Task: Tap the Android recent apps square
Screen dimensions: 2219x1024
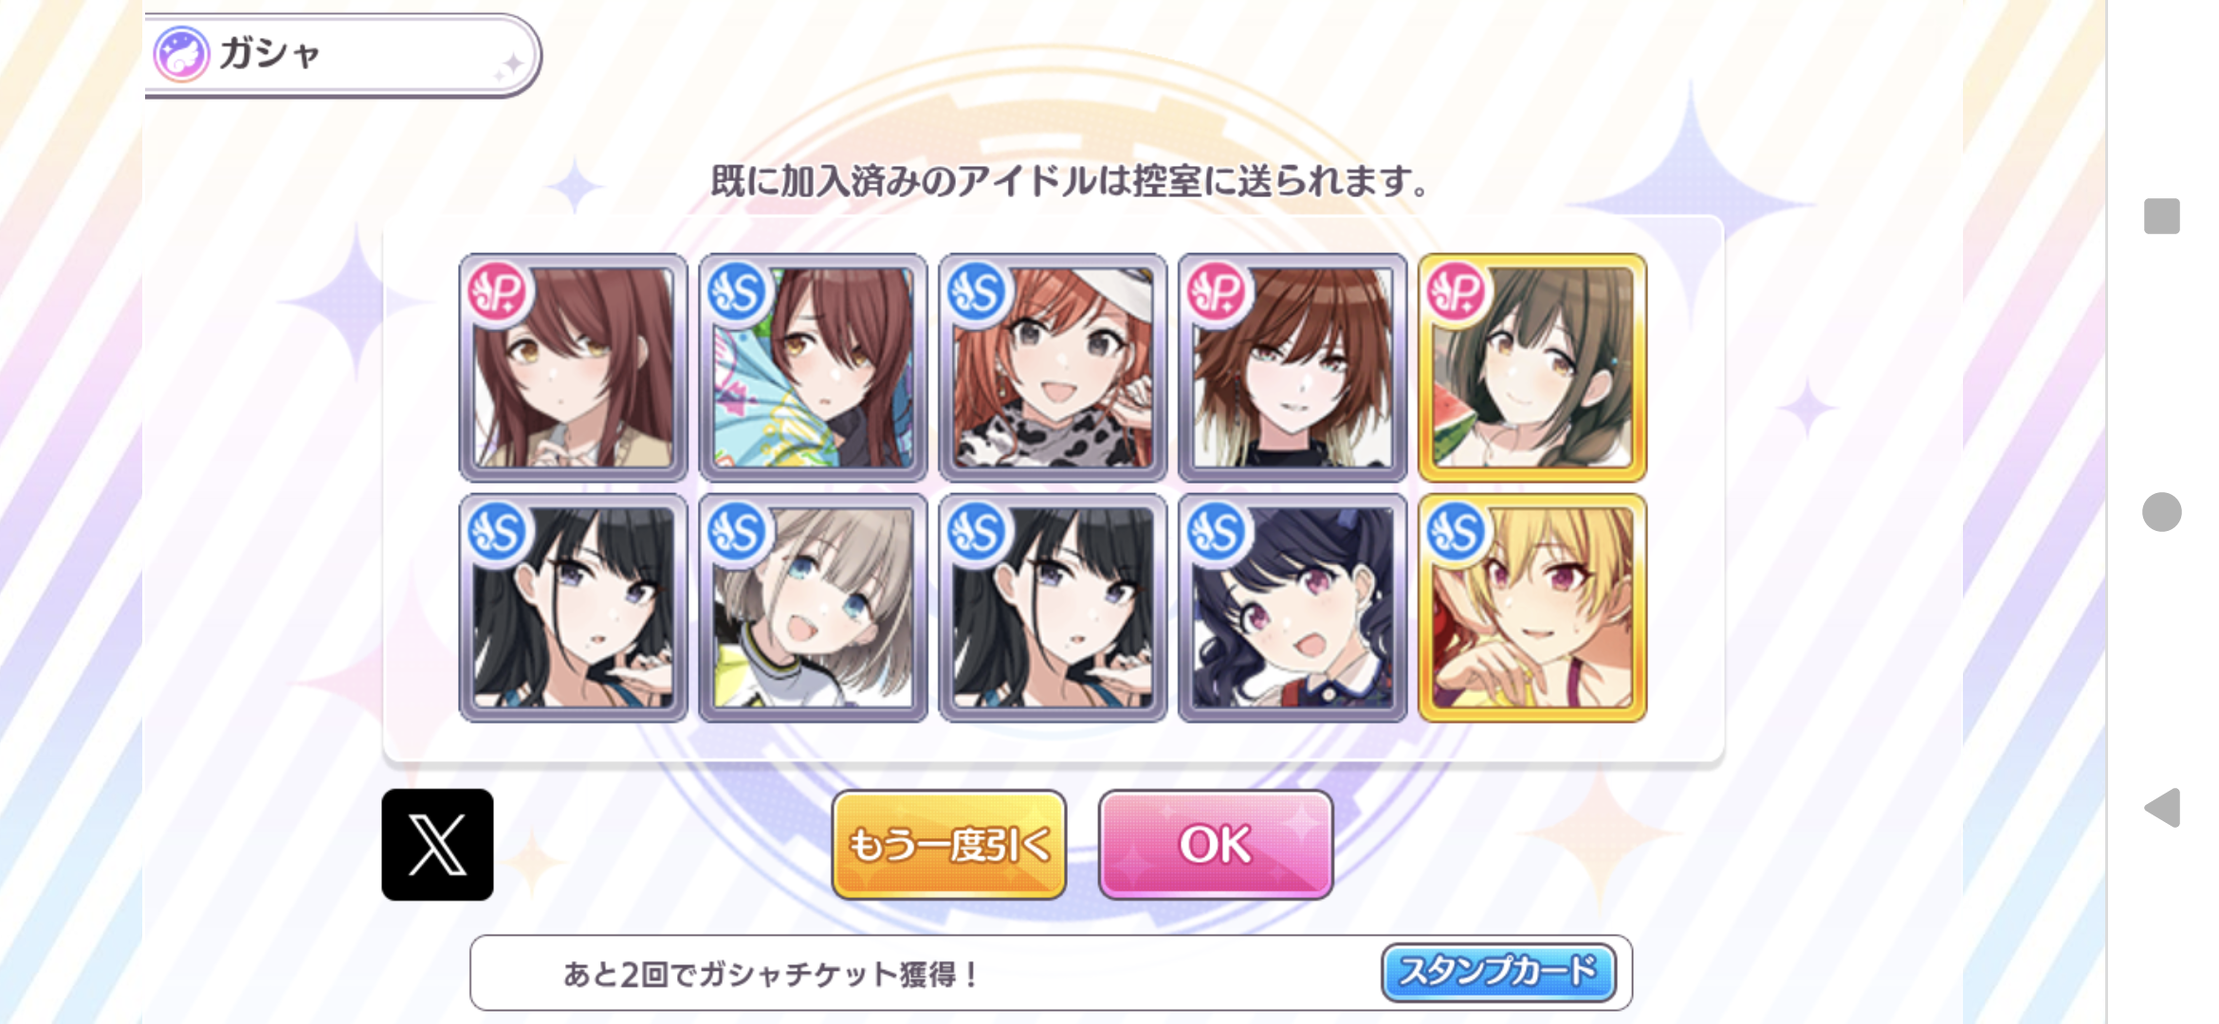Action: pyautogui.click(x=2161, y=216)
